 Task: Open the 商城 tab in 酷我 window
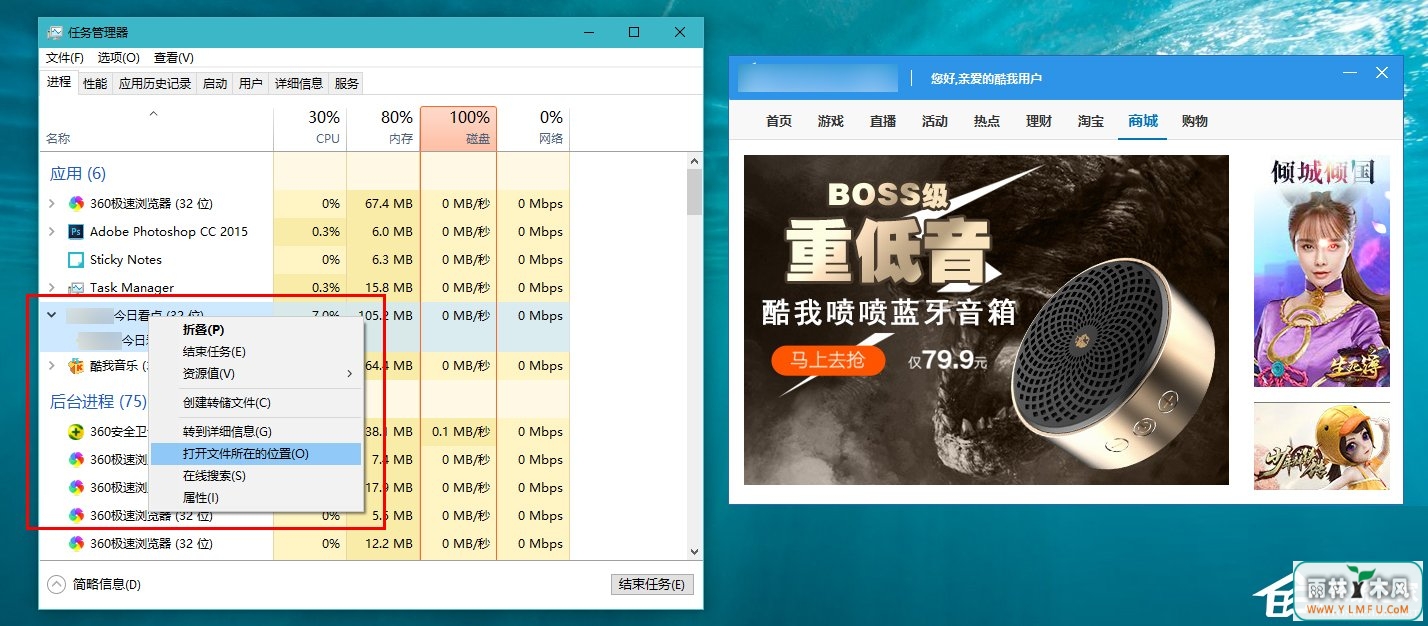[1143, 121]
